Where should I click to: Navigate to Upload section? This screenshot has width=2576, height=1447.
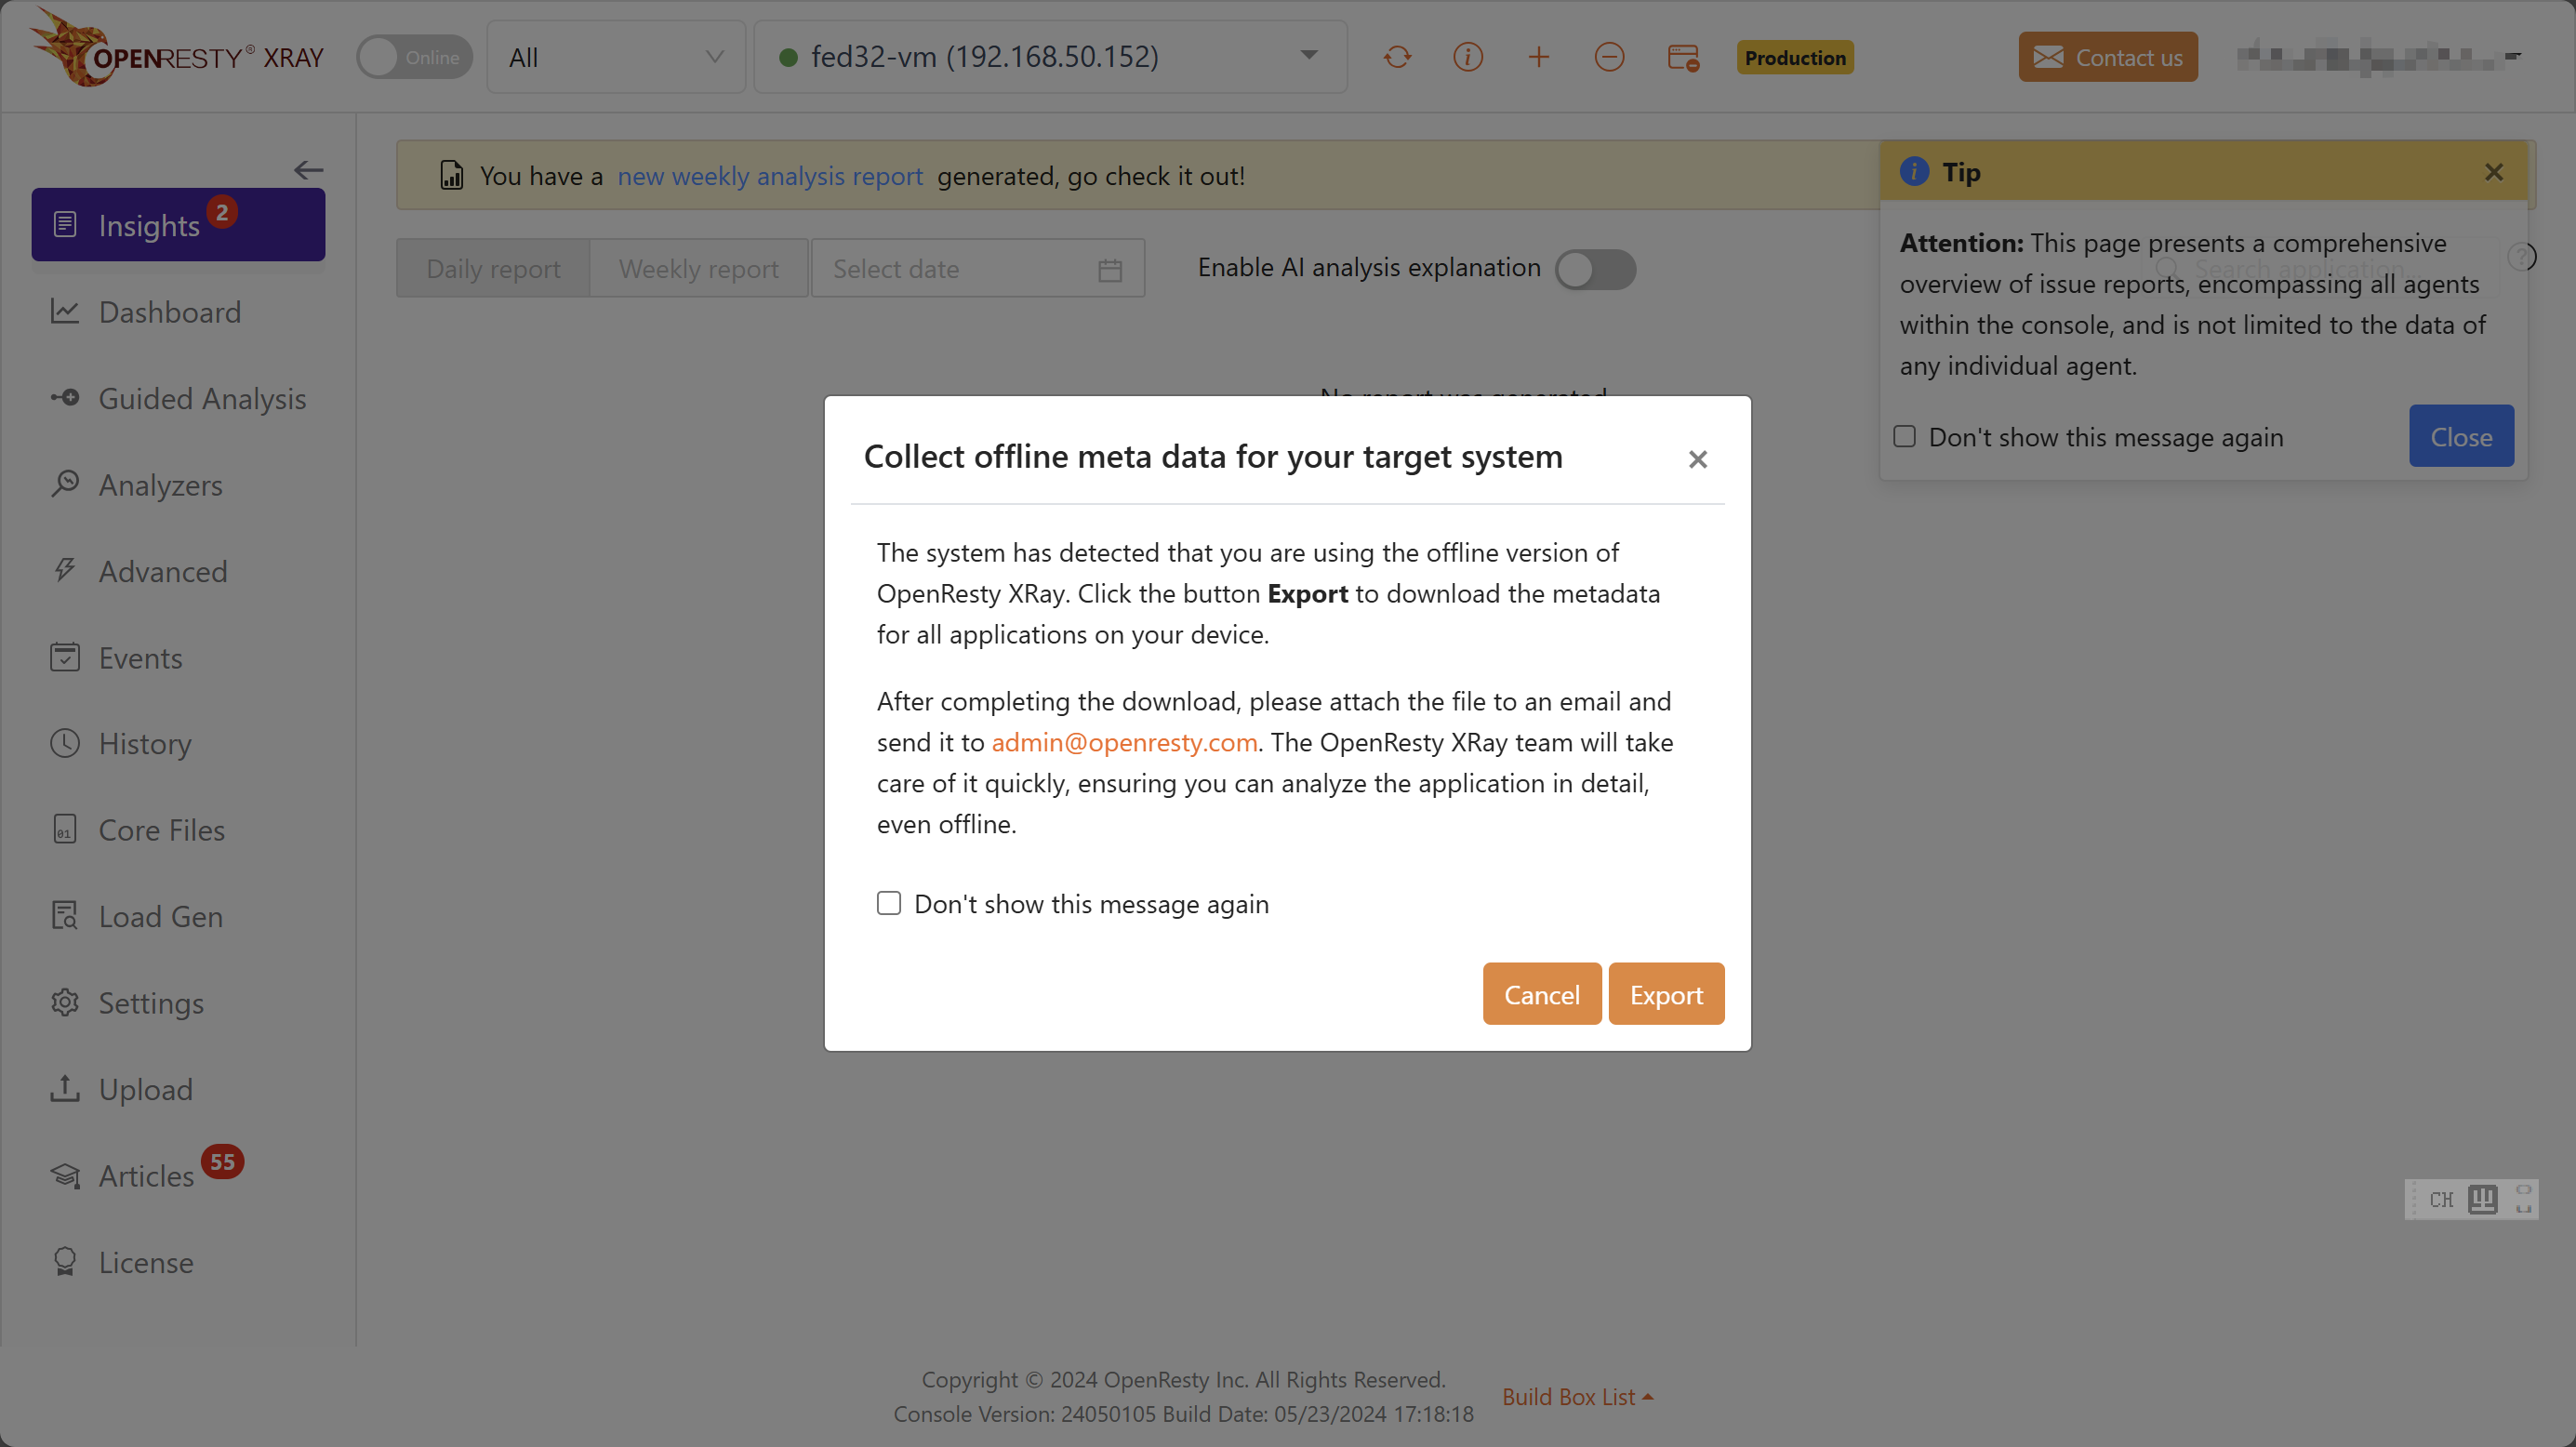145,1088
